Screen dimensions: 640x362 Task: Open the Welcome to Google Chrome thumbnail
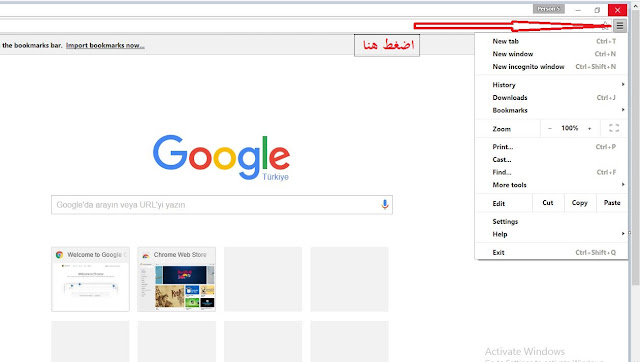click(90, 279)
